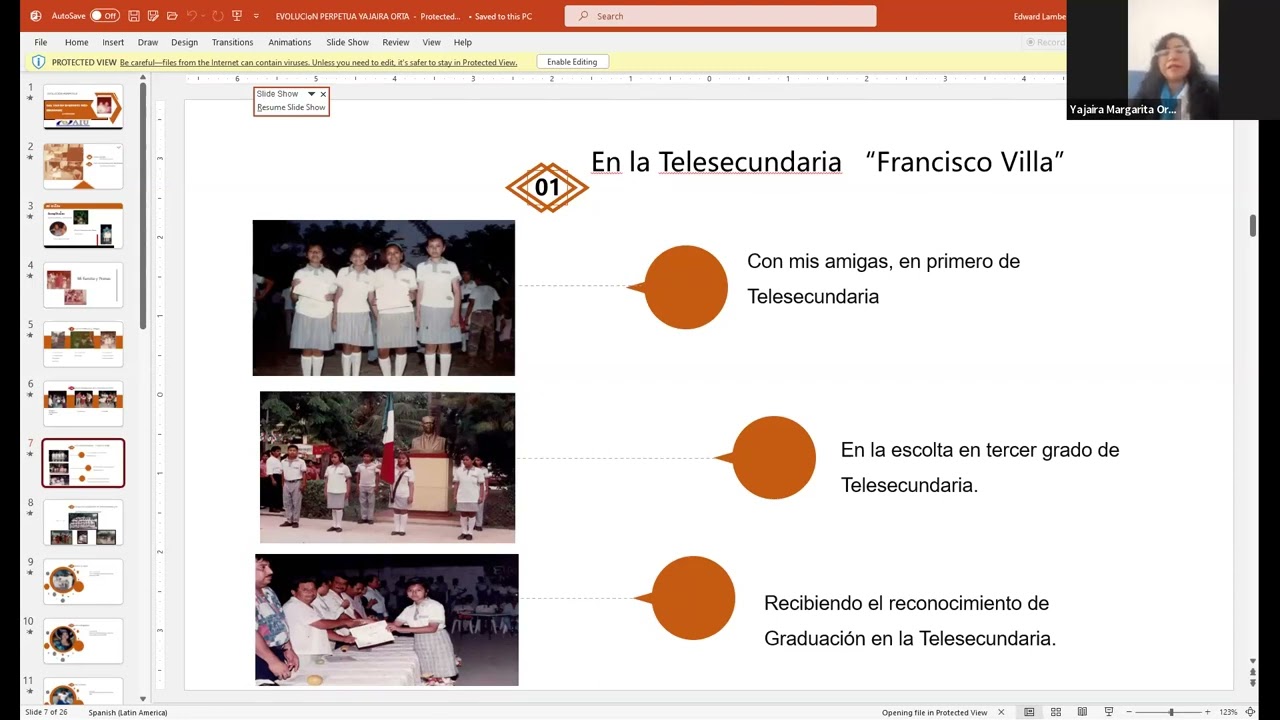
Task: Click text "Recibiendo el reconocimiento de"
Action: 906,603
